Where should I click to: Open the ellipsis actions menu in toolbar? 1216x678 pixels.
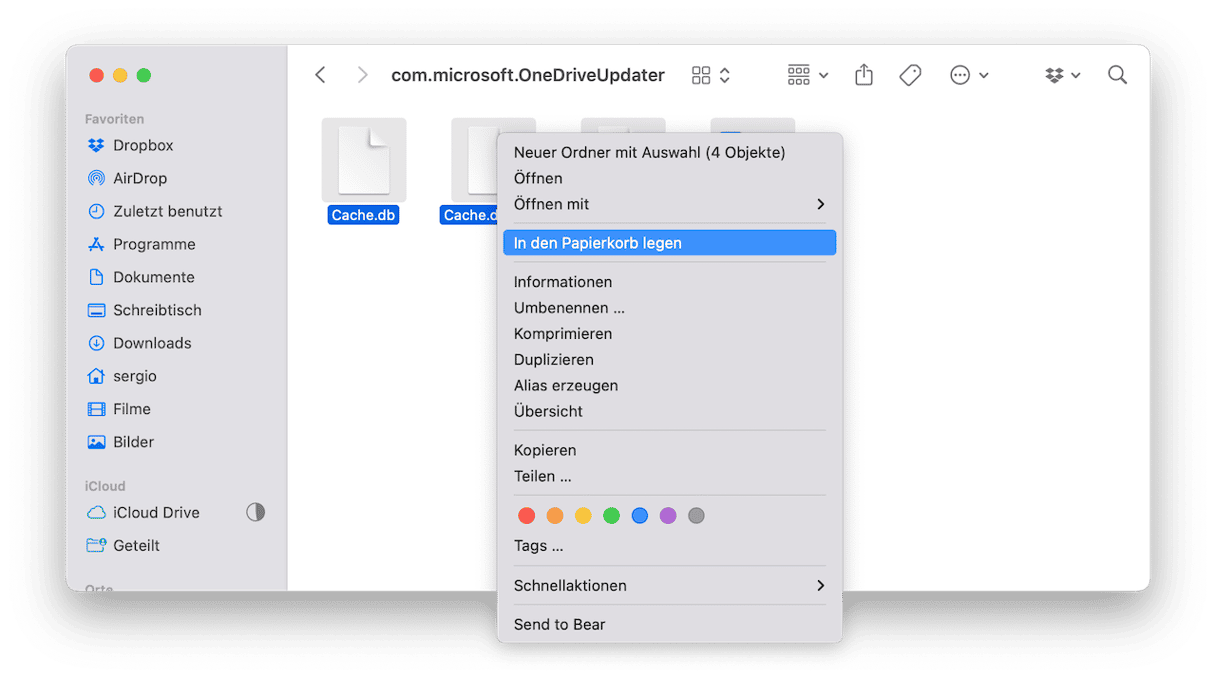pos(969,75)
